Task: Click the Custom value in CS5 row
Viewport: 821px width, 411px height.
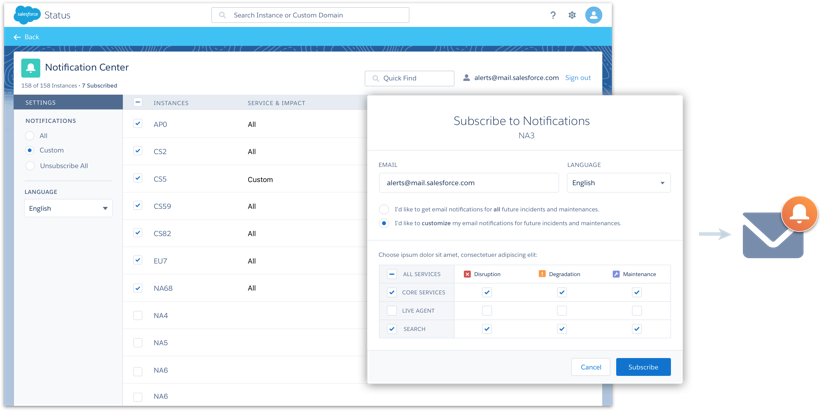Action: (260, 180)
